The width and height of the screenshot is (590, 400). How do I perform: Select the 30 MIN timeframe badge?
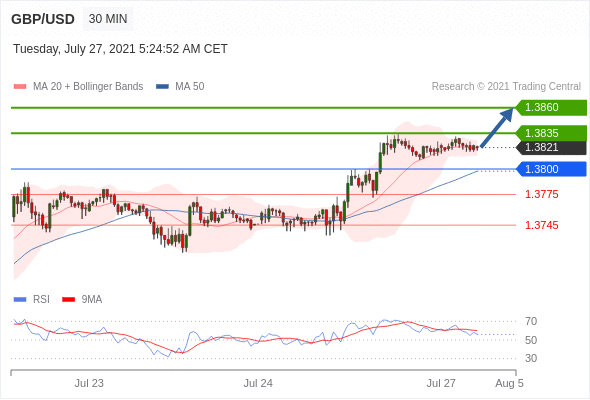108,19
